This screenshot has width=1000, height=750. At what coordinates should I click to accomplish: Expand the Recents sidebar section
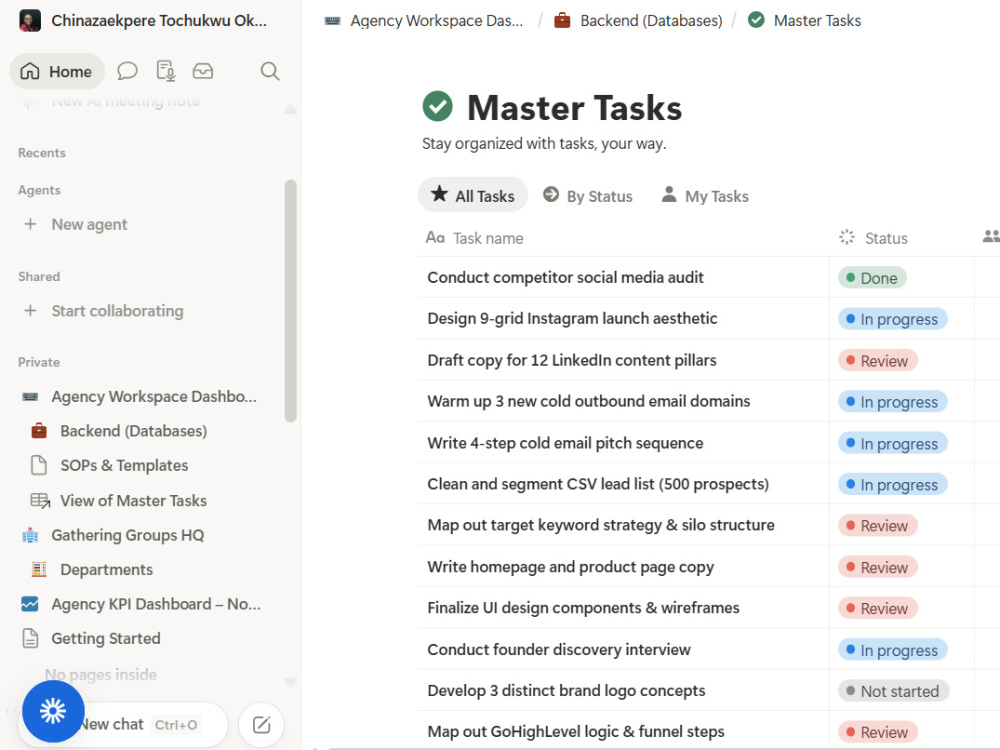[41, 152]
